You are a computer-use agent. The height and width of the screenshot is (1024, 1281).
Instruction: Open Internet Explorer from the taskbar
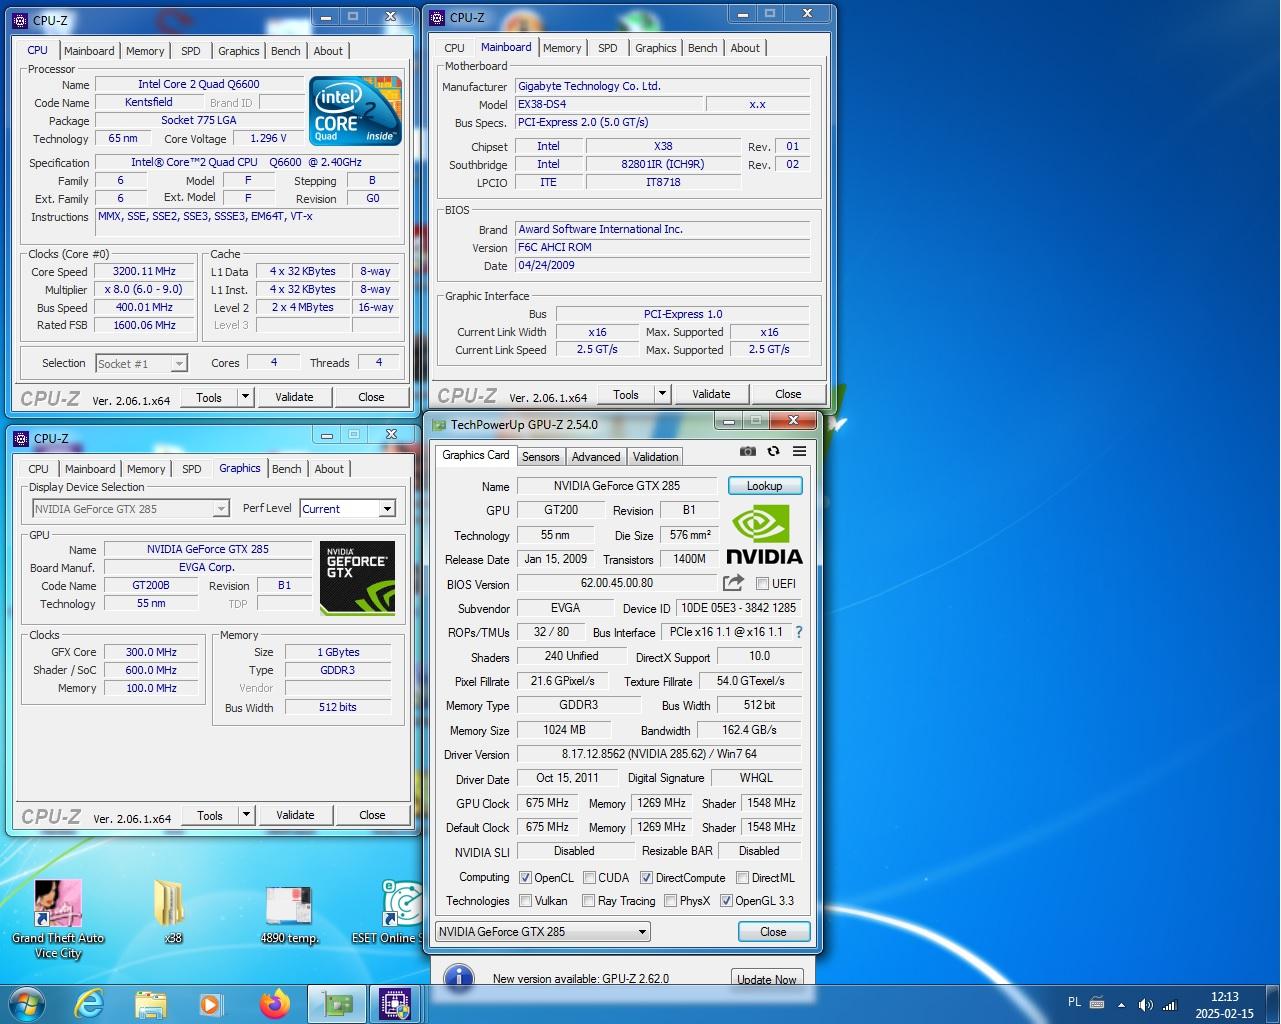(89, 1004)
